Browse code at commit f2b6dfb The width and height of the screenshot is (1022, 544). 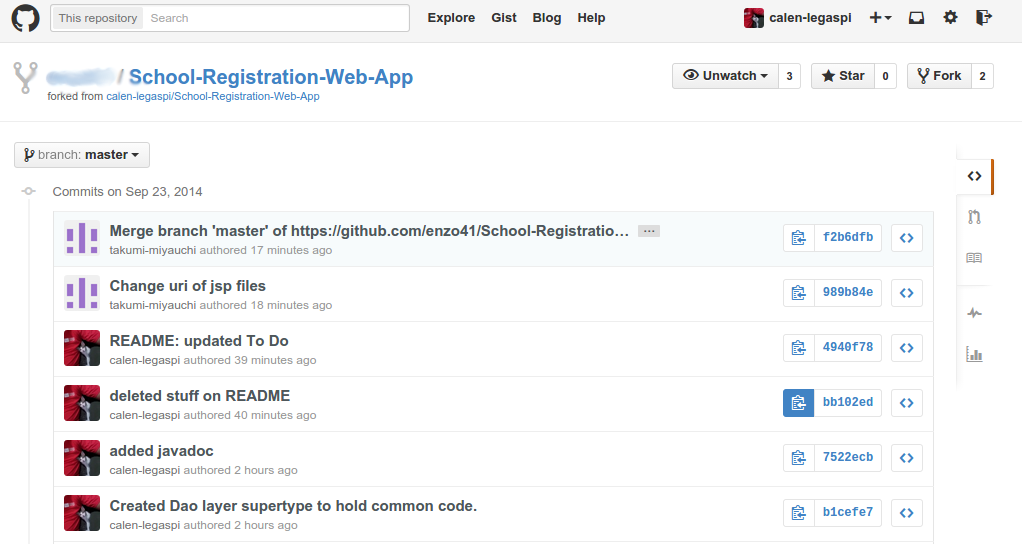click(907, 238)
